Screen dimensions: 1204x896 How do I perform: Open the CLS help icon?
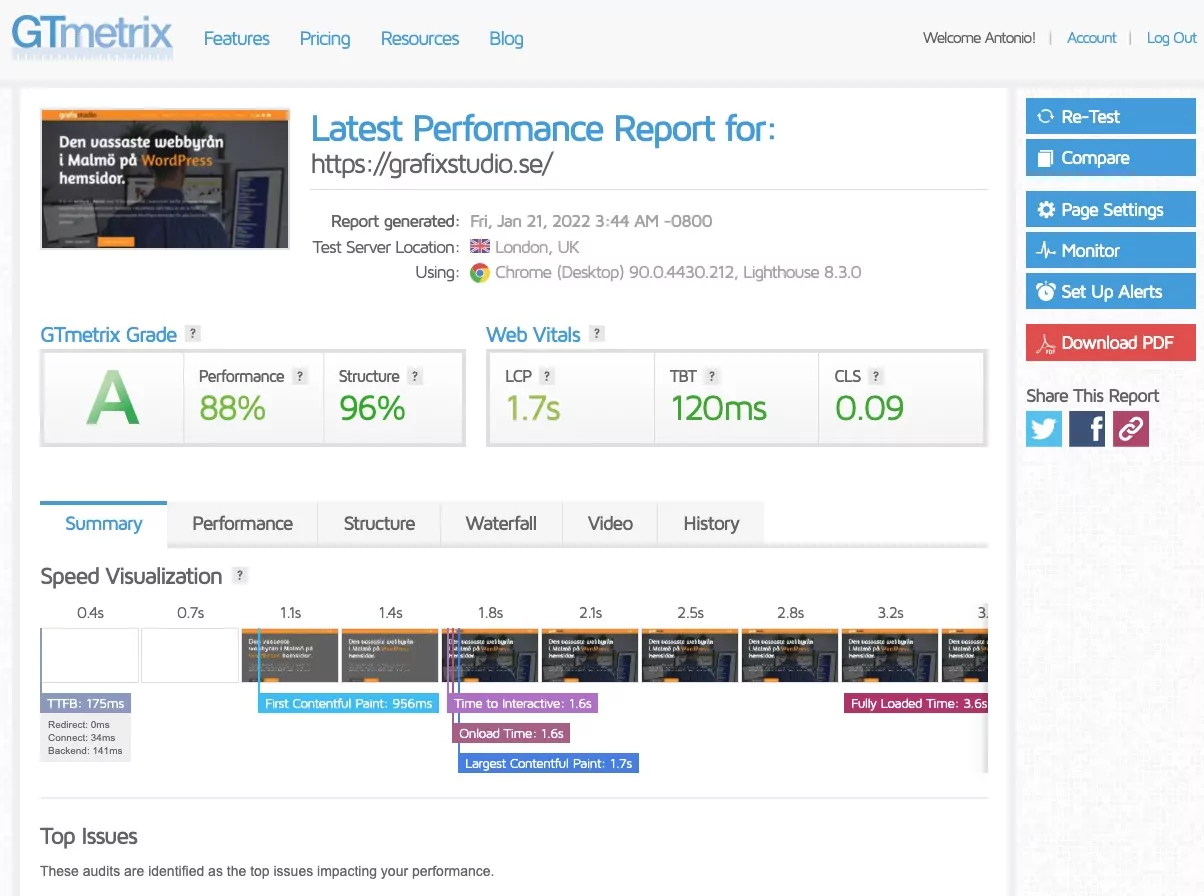coord(876,376)
